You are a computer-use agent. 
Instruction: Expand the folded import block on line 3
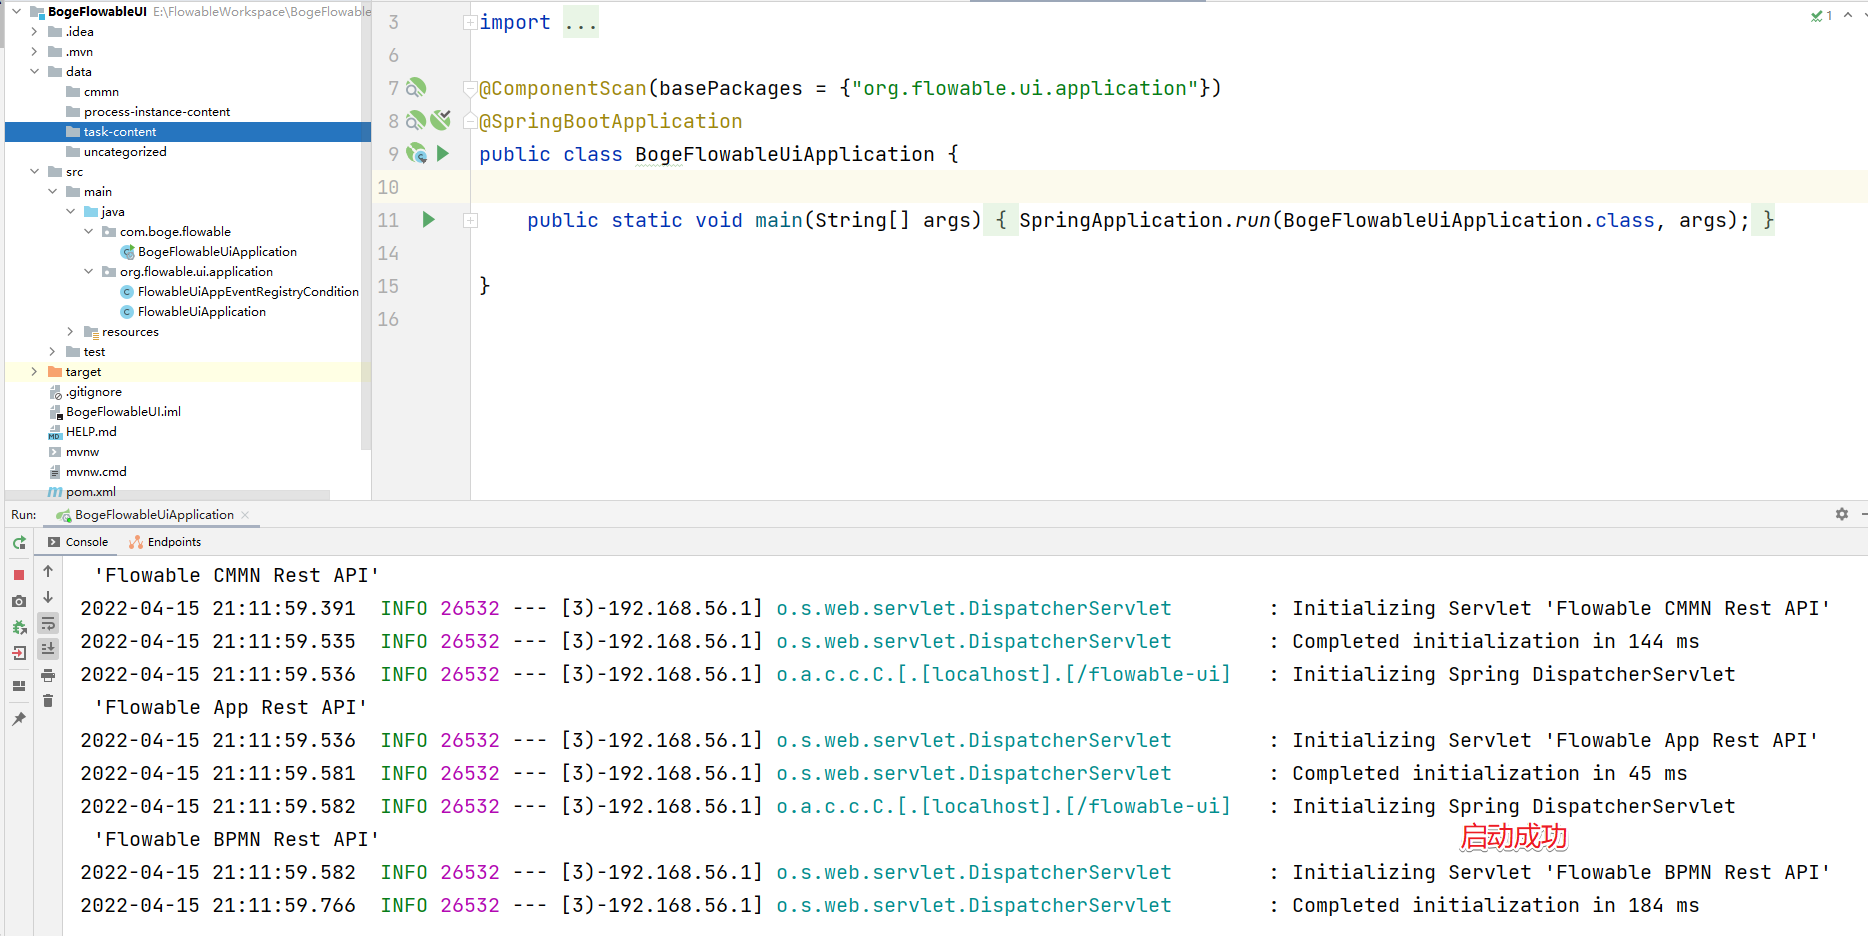pyautogui.click(x=470, y=22)
